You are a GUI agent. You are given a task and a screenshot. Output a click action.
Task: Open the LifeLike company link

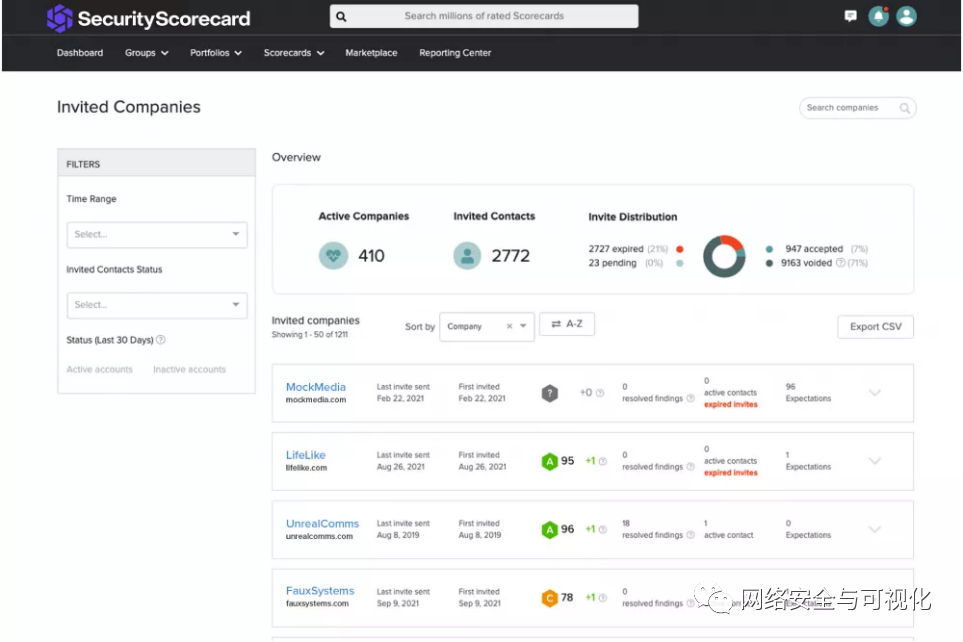coord(305,455)
